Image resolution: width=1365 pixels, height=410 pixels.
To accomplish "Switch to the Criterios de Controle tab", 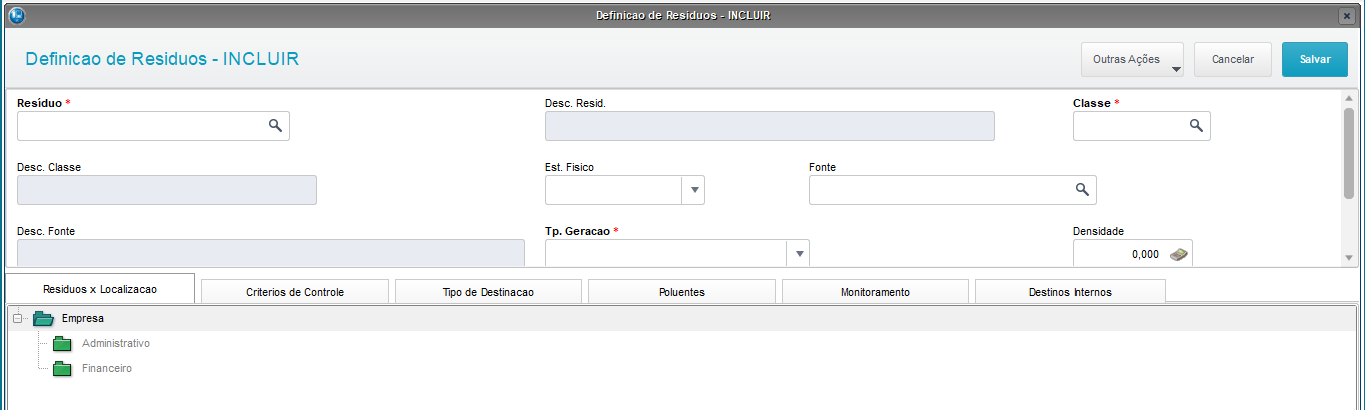I will [x=295, y=292].
